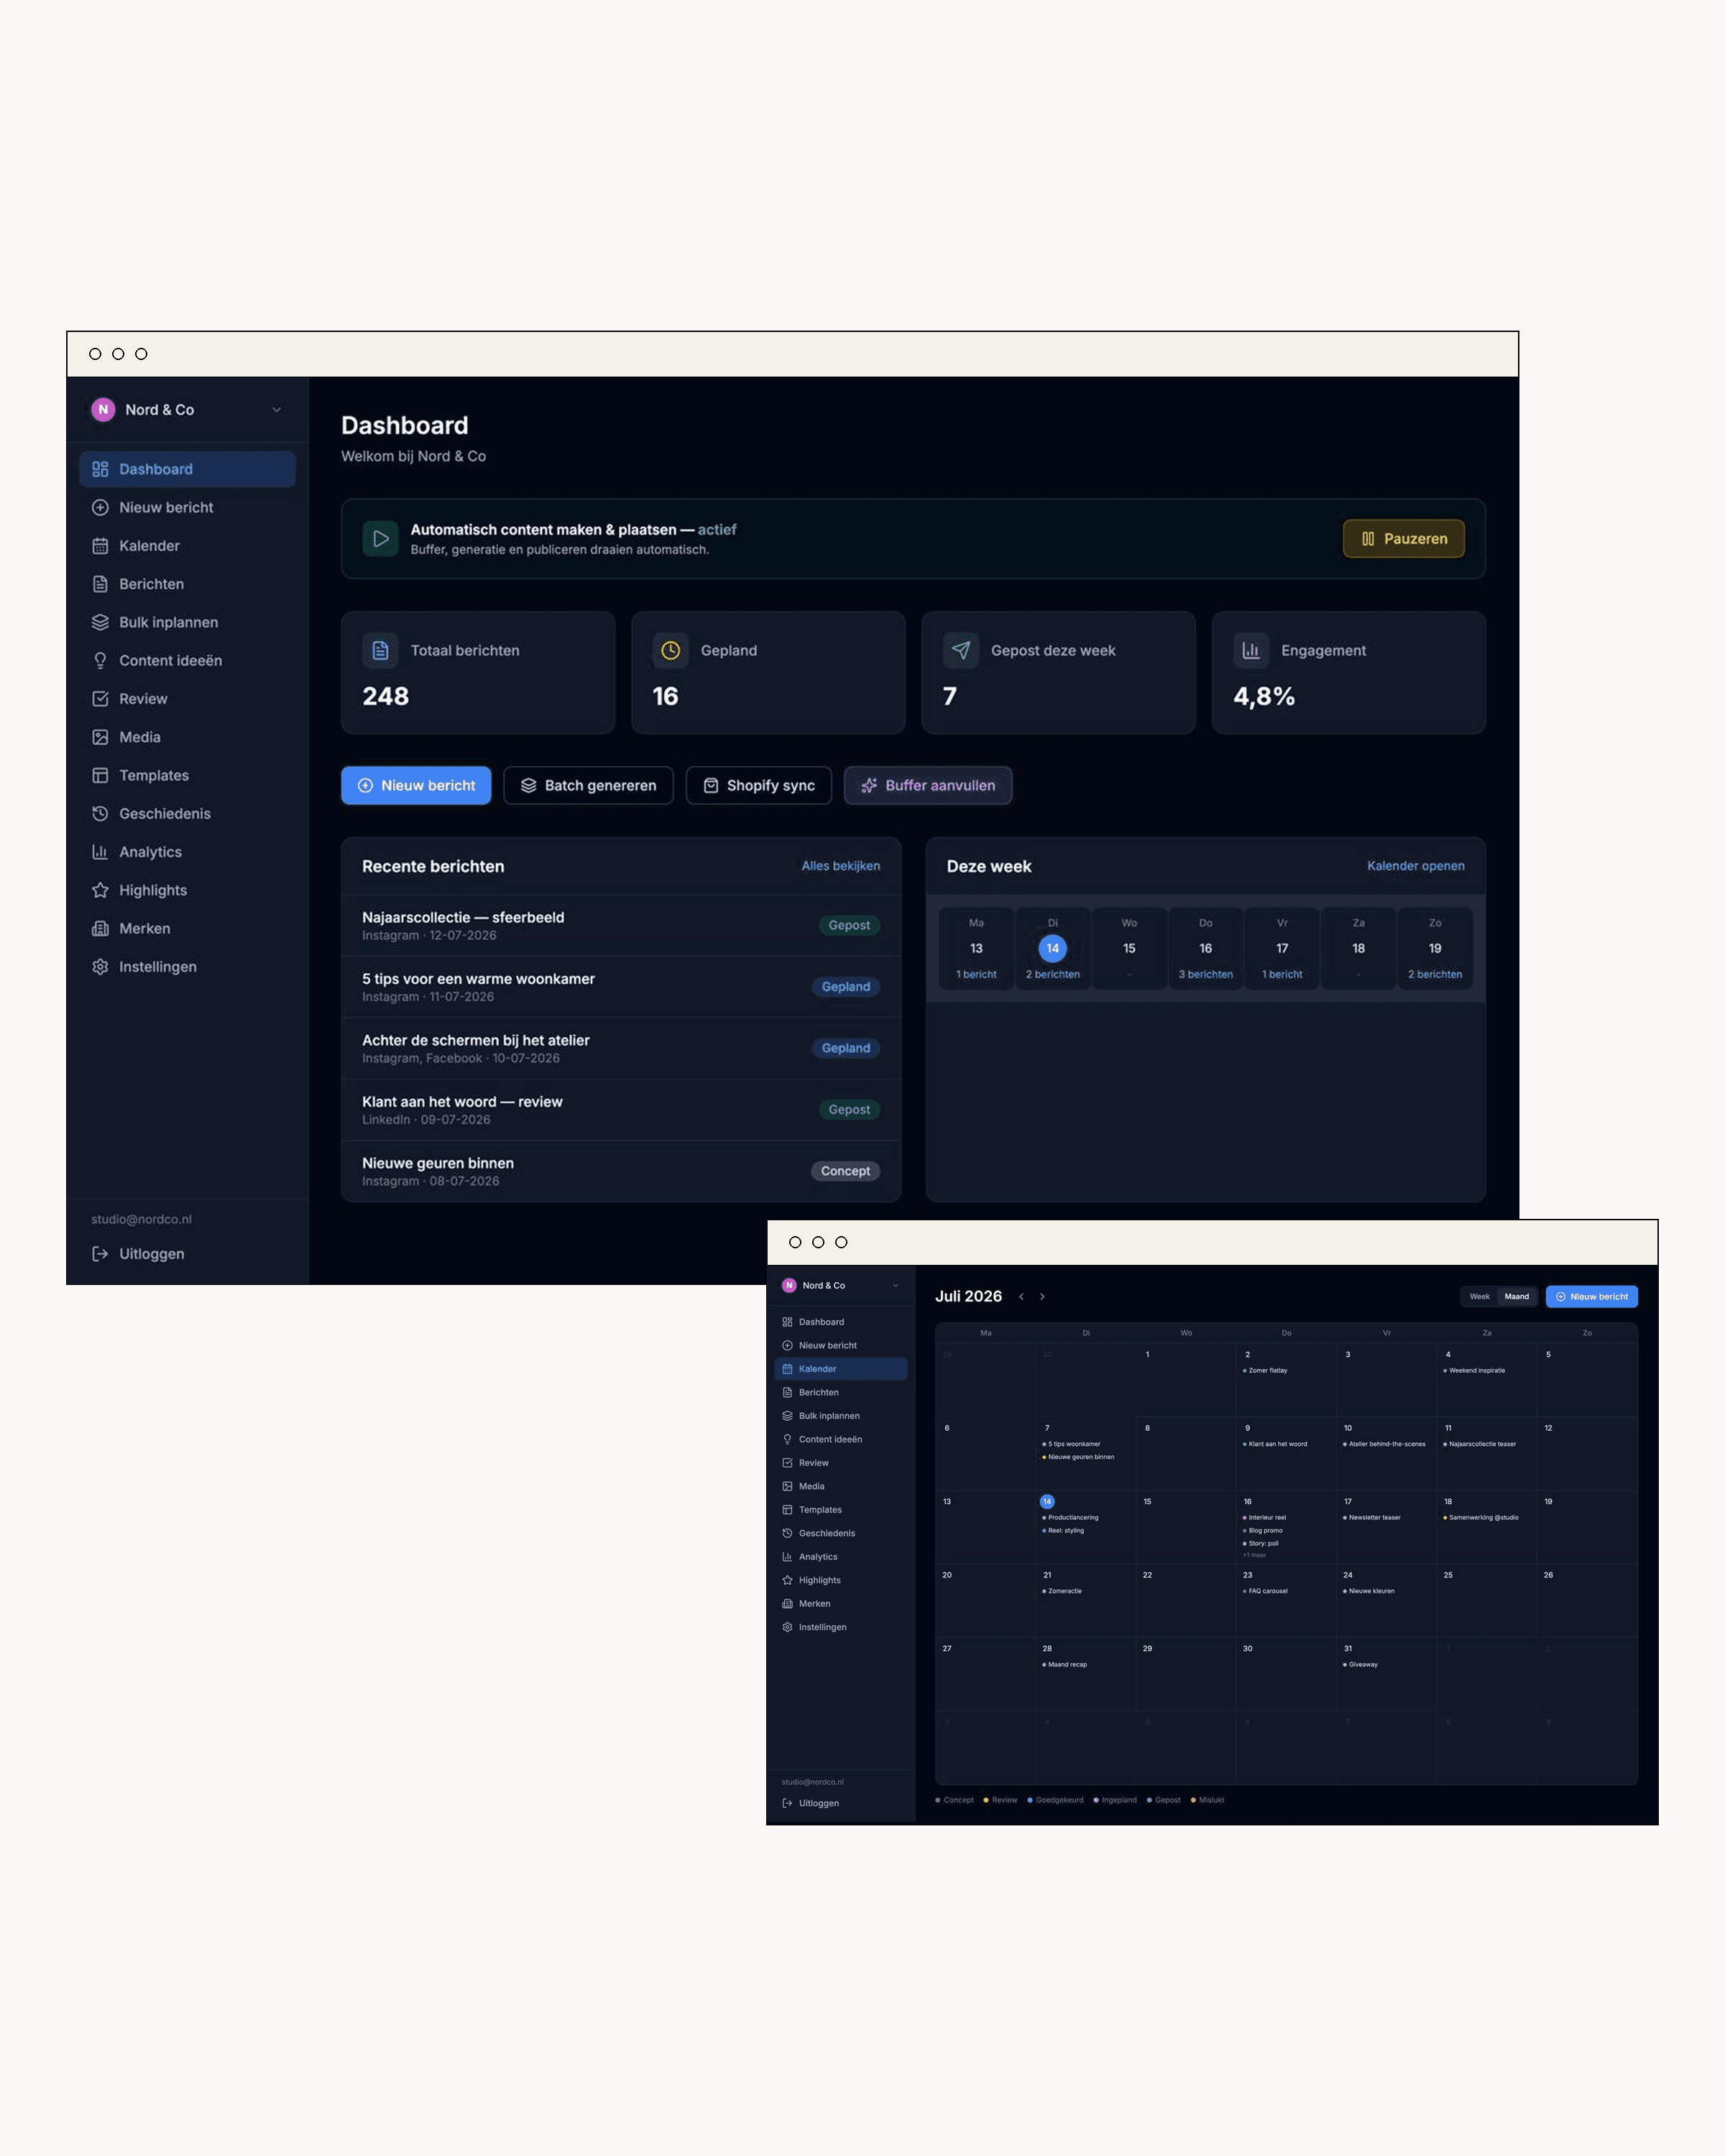Click the Geschiedenis history icon

[100, 814]
